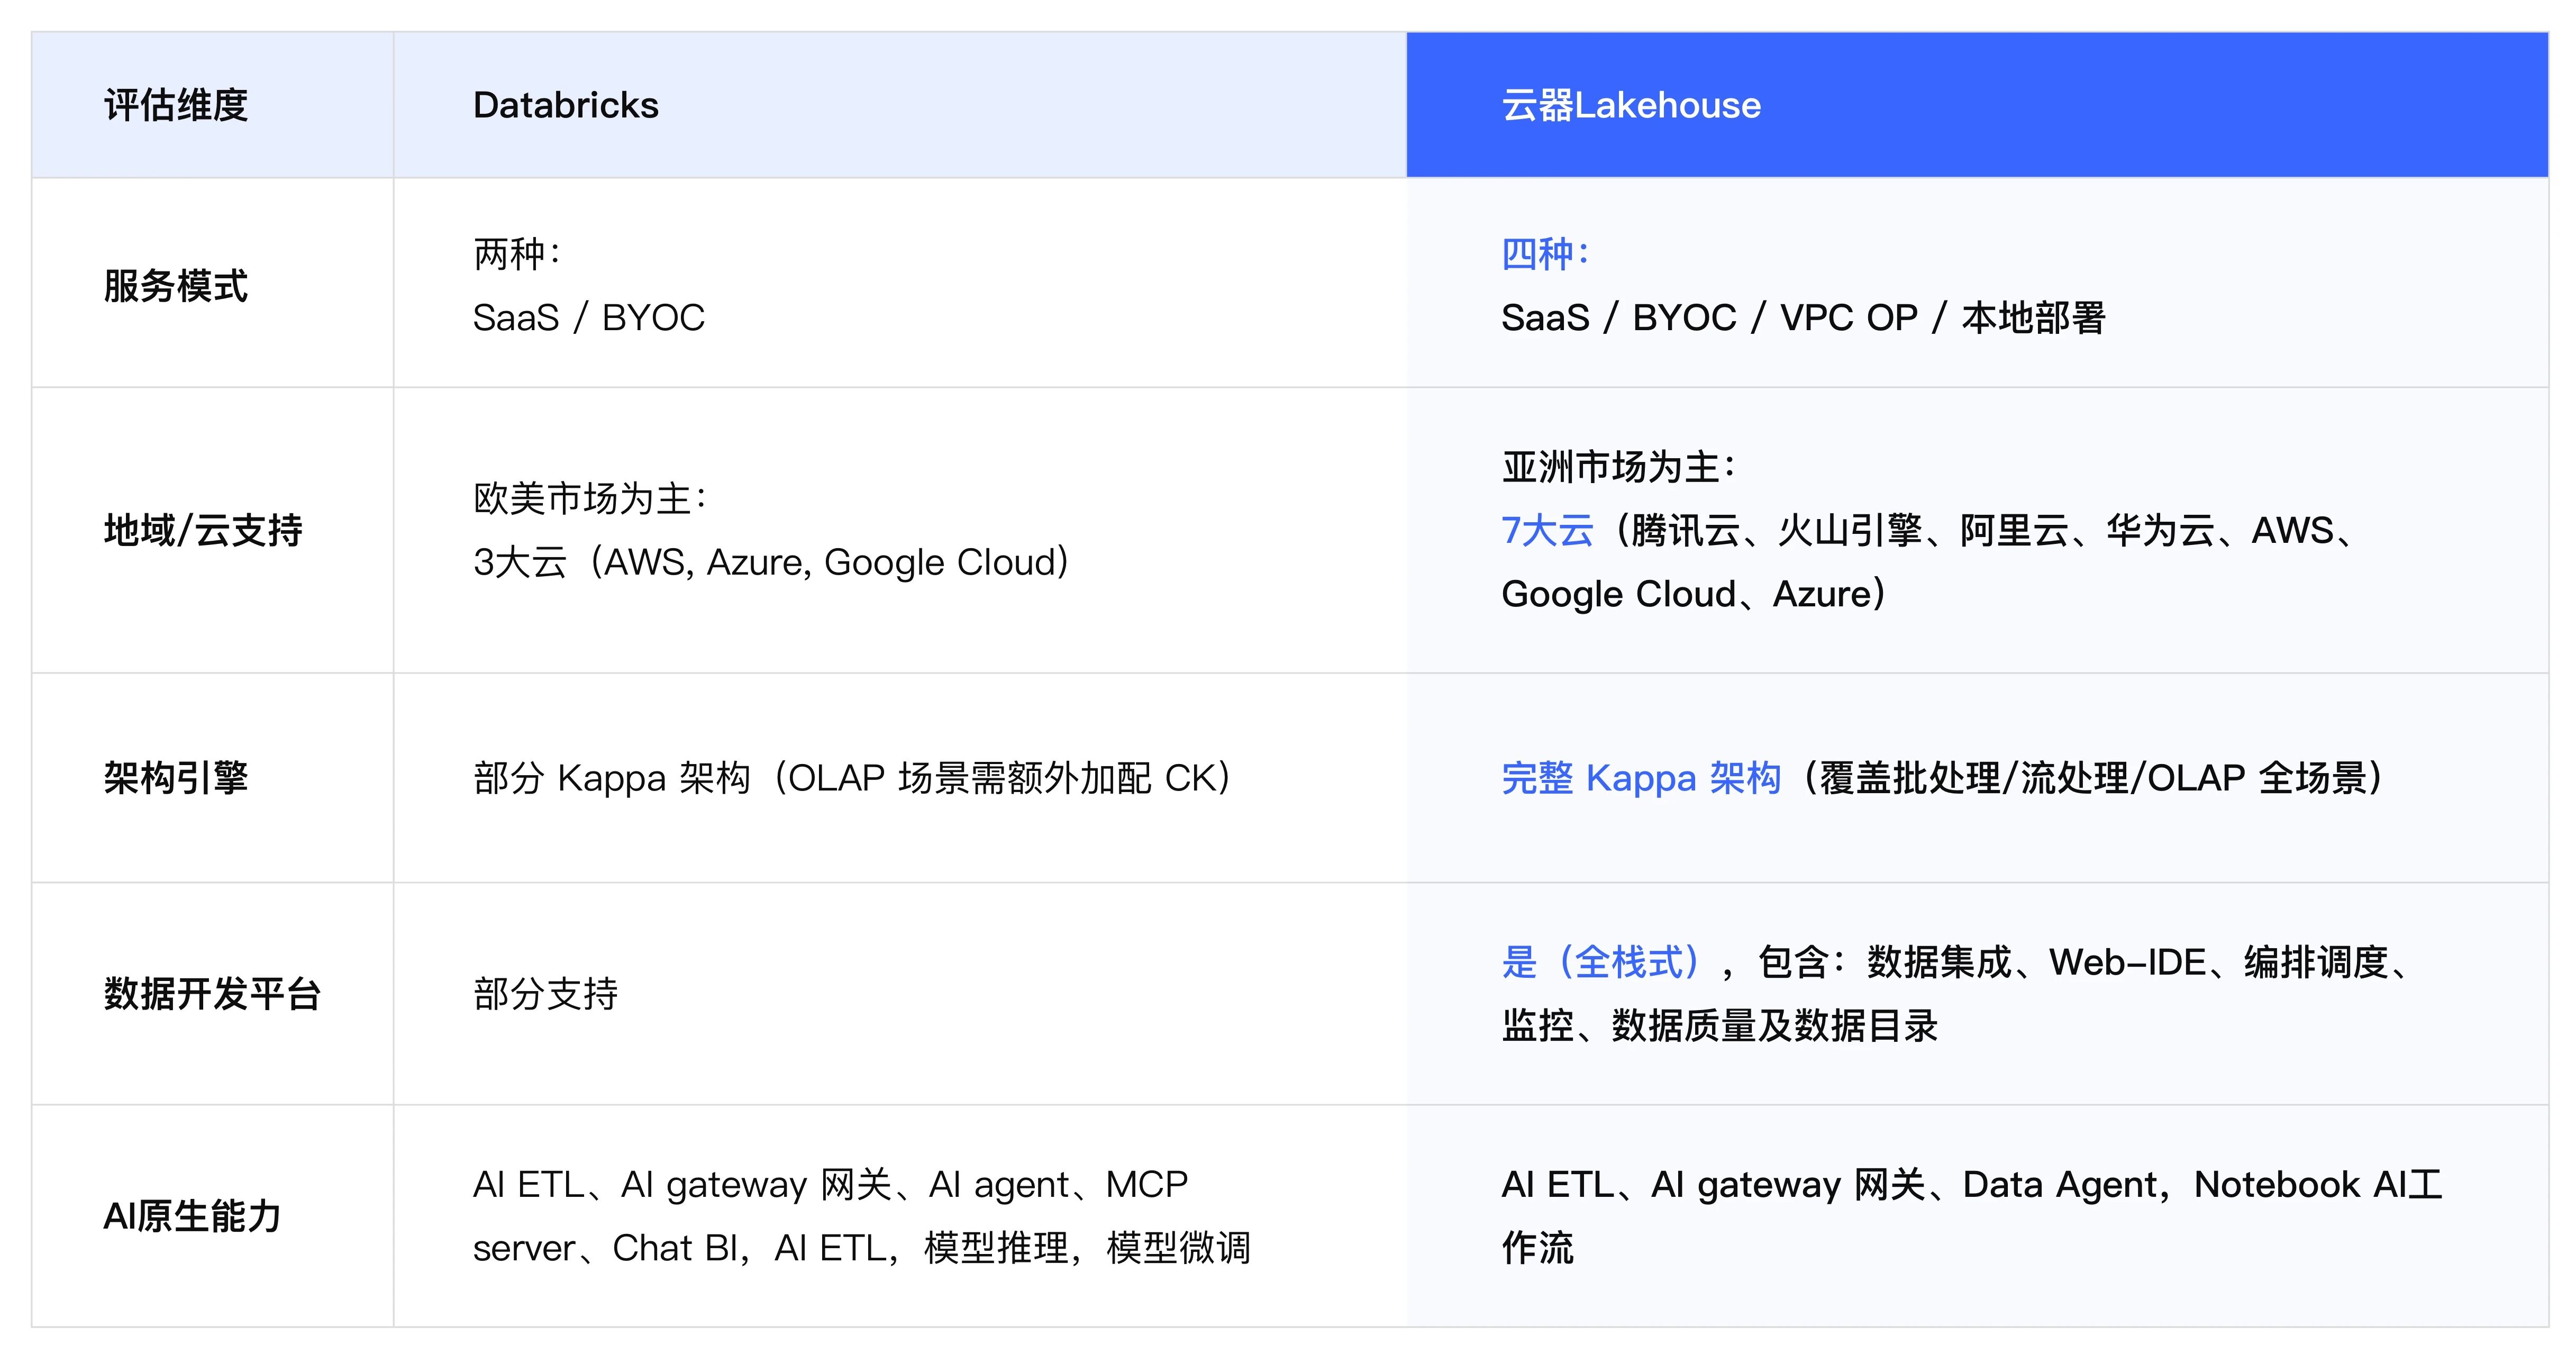Click the 部分支持 cell text

coord(545,993)
